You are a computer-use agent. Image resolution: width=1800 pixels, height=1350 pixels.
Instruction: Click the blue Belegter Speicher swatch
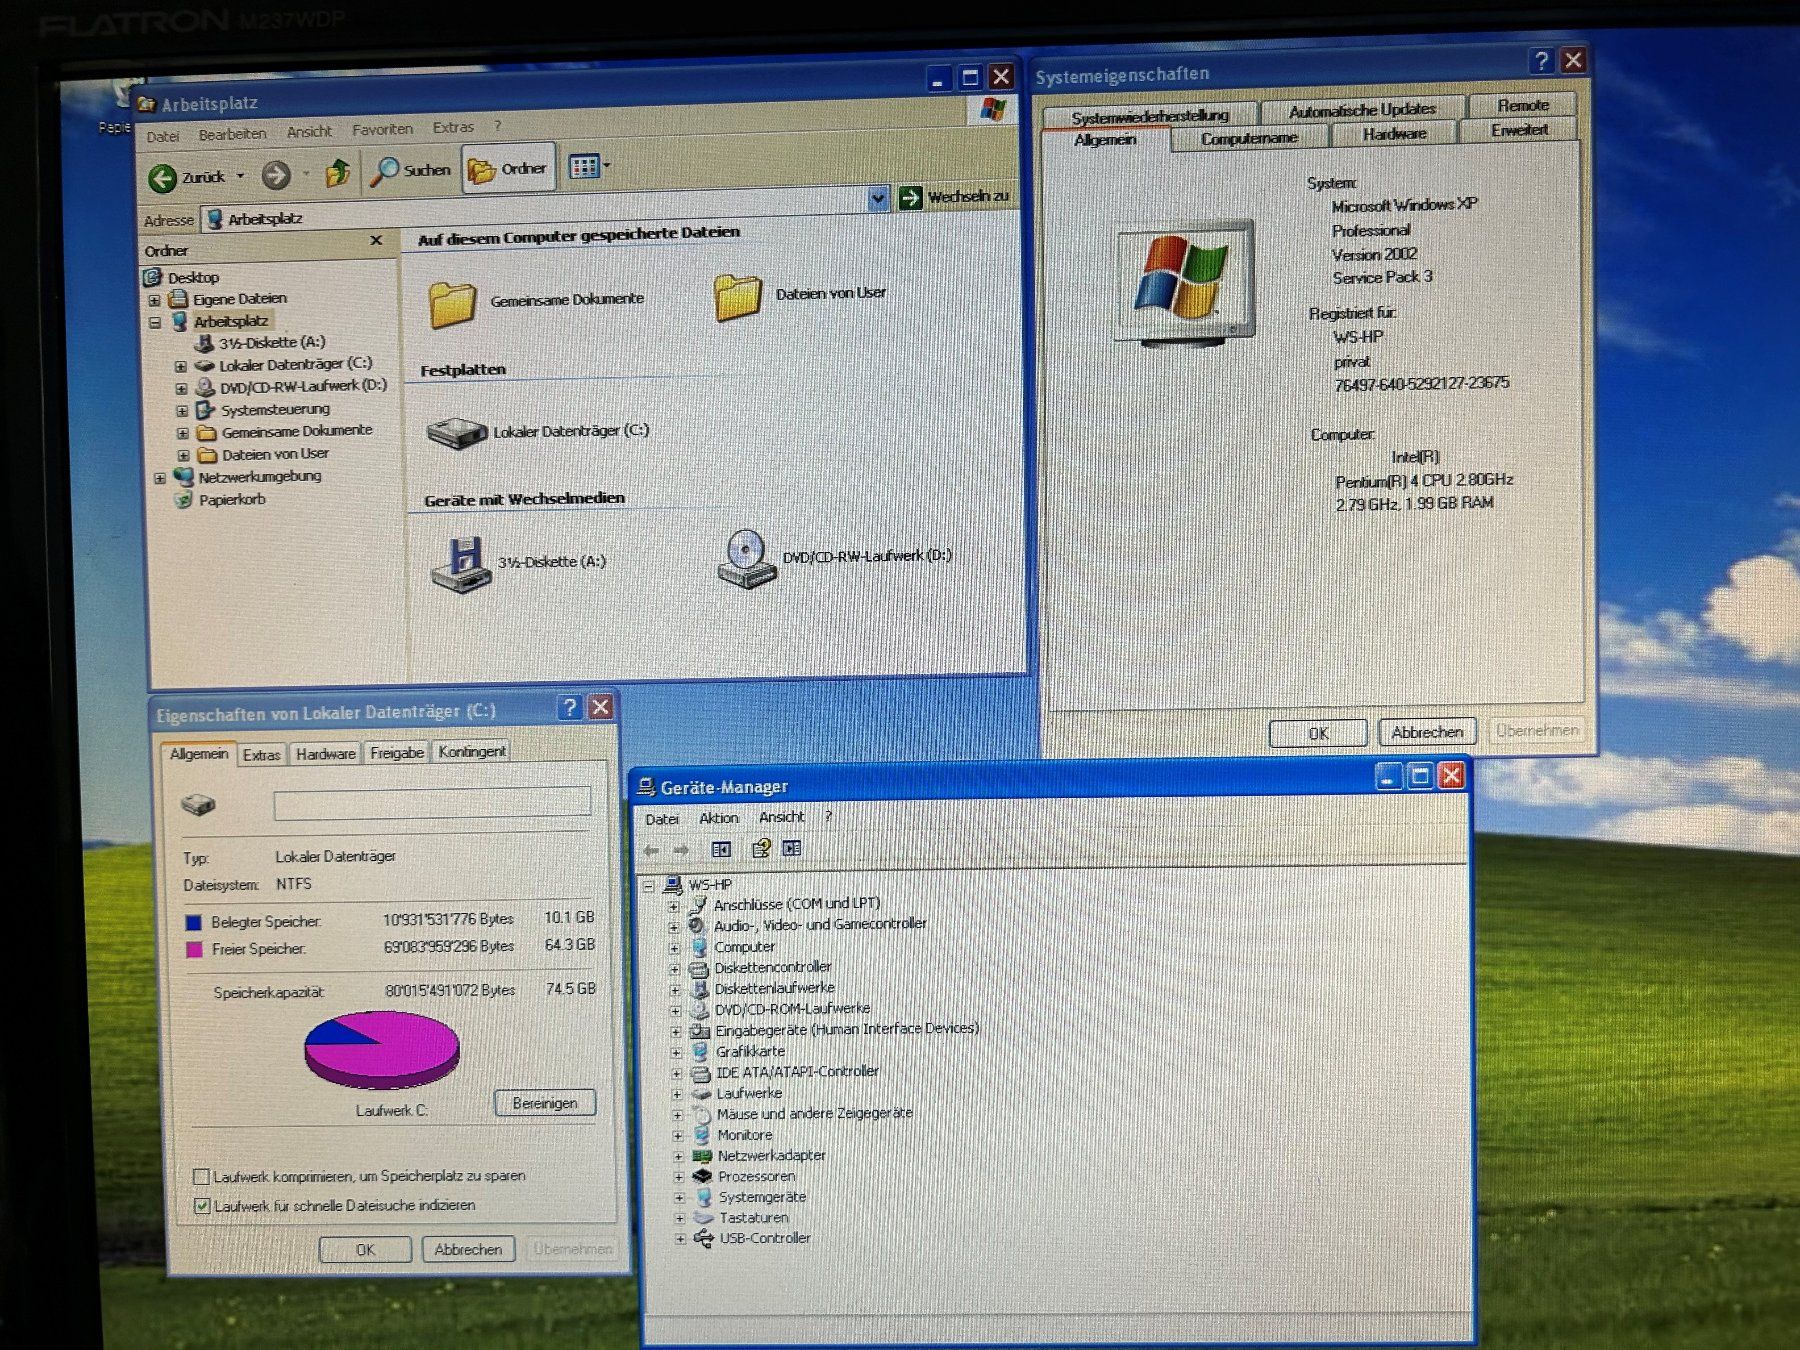pos(194,923)
